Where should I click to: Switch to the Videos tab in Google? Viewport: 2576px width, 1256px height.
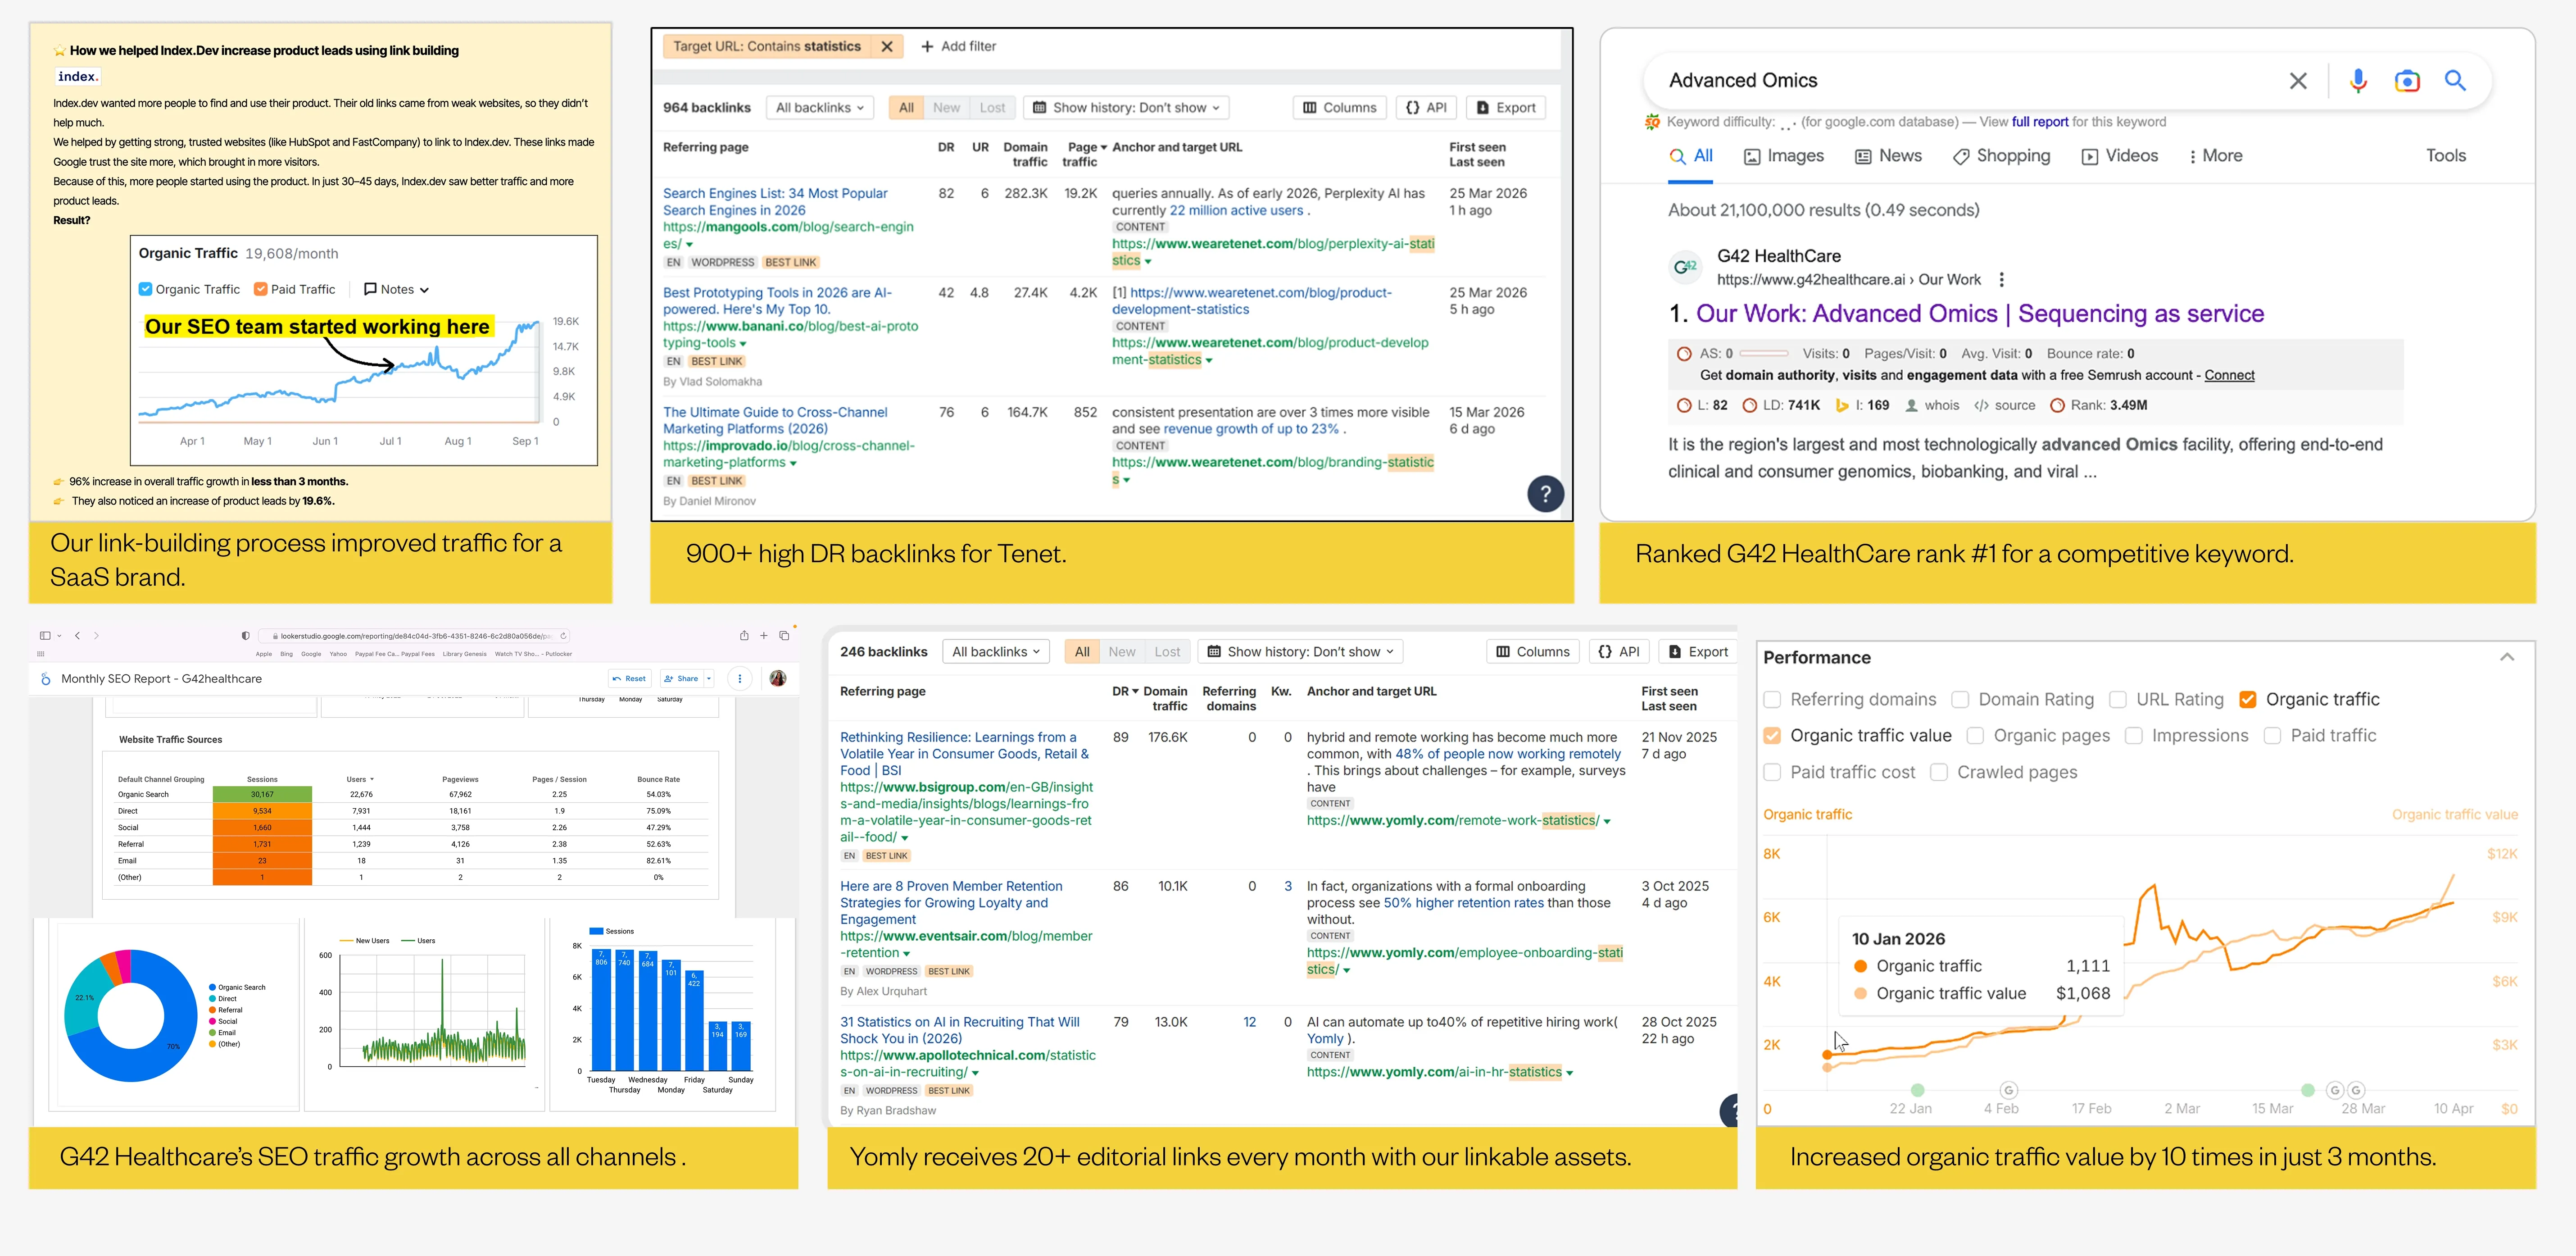coord(2120,156)
